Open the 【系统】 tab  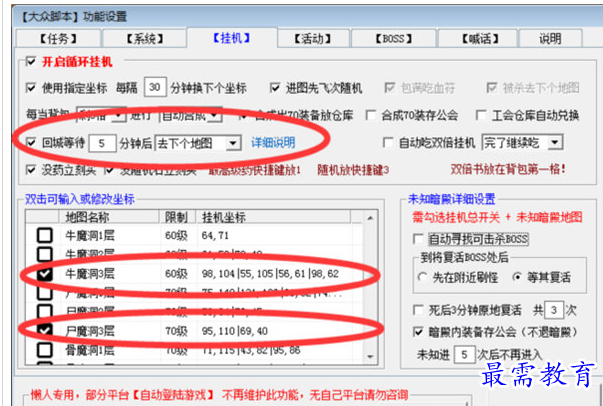tap(144, 38)
